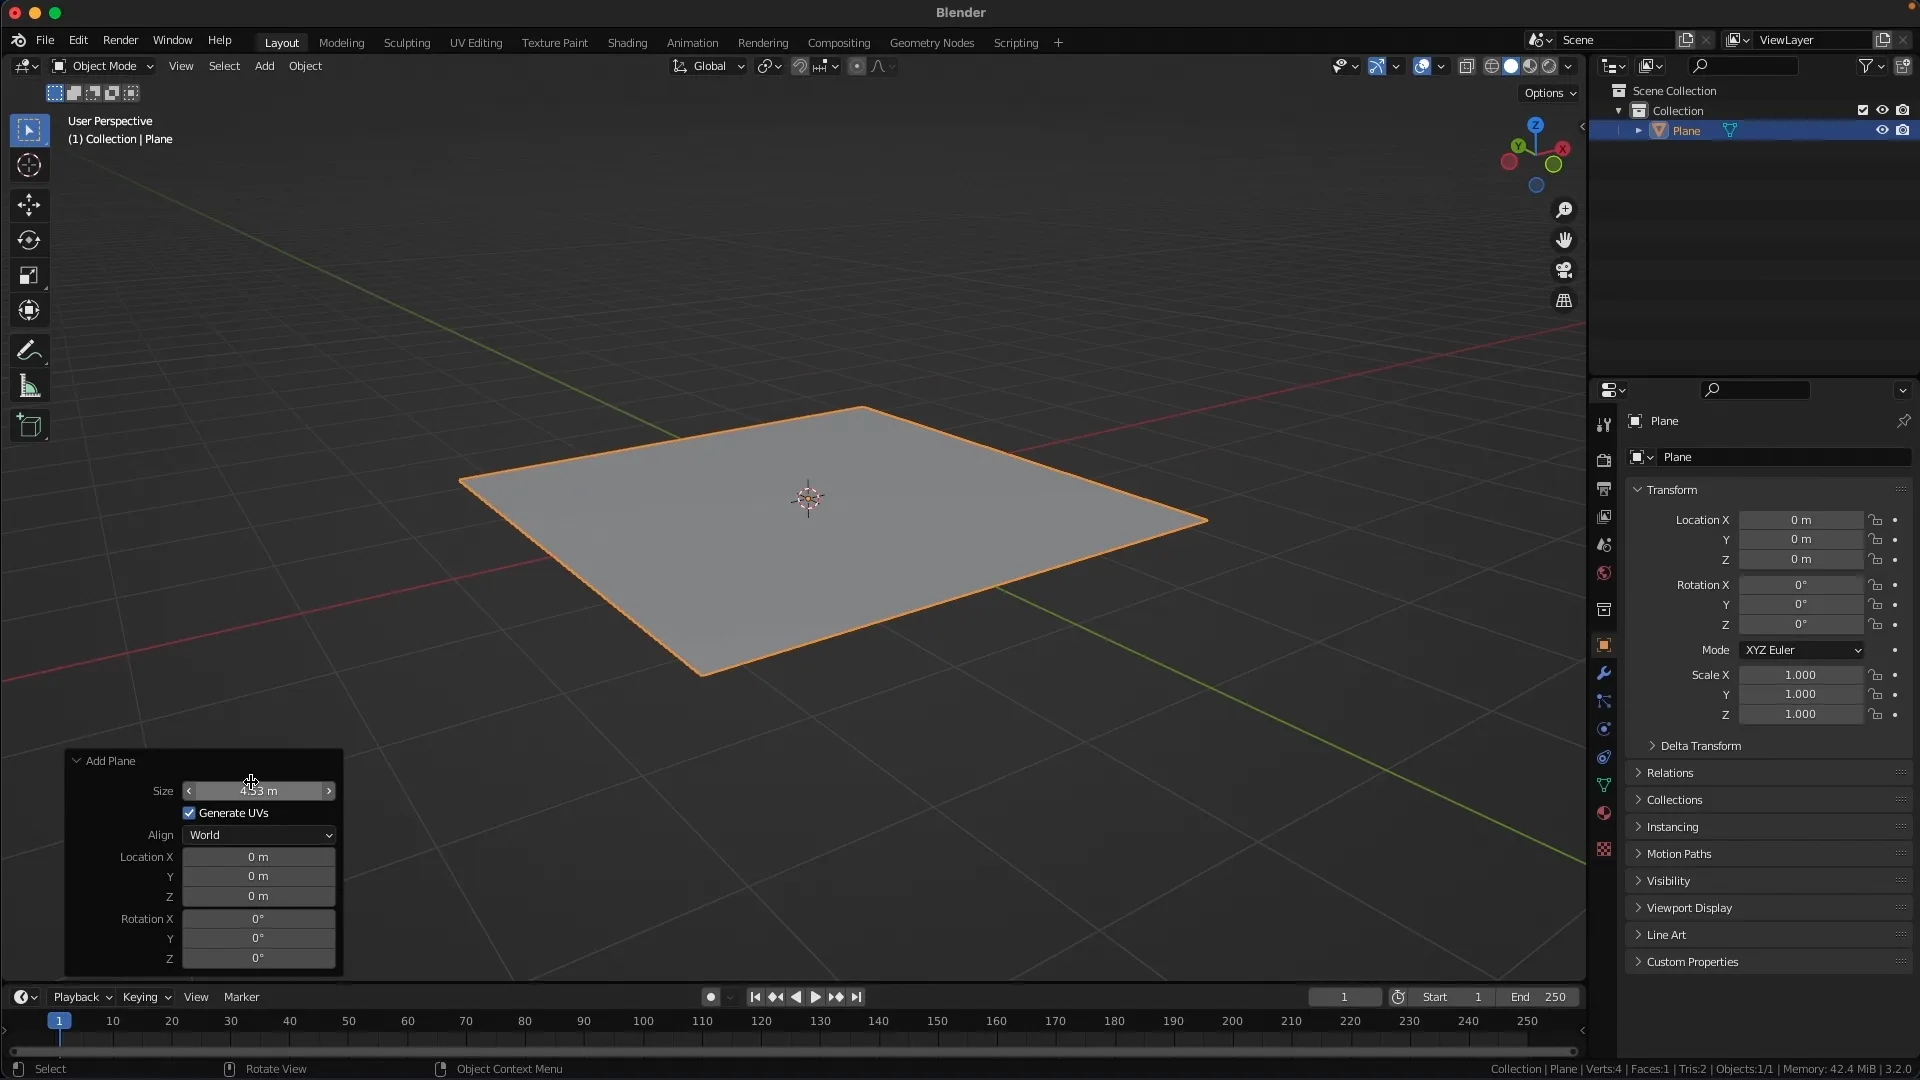
Task: Enable the Generate UVs checkbox
Action: (189, 813)
